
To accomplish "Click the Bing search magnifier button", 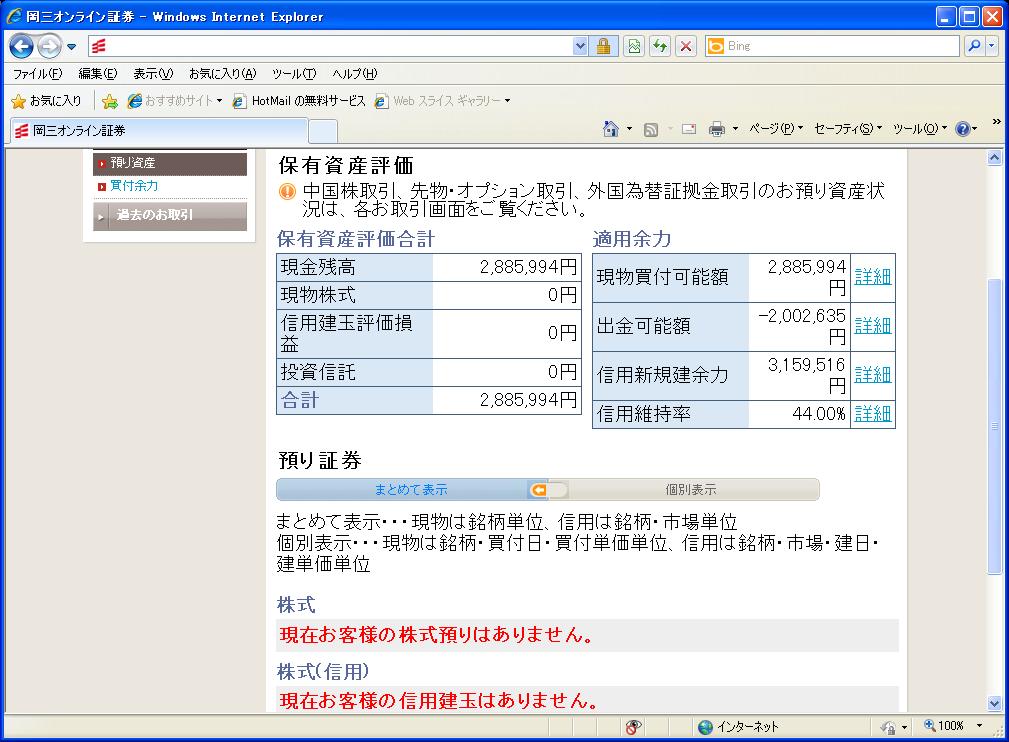I will [x=973, y=46].
